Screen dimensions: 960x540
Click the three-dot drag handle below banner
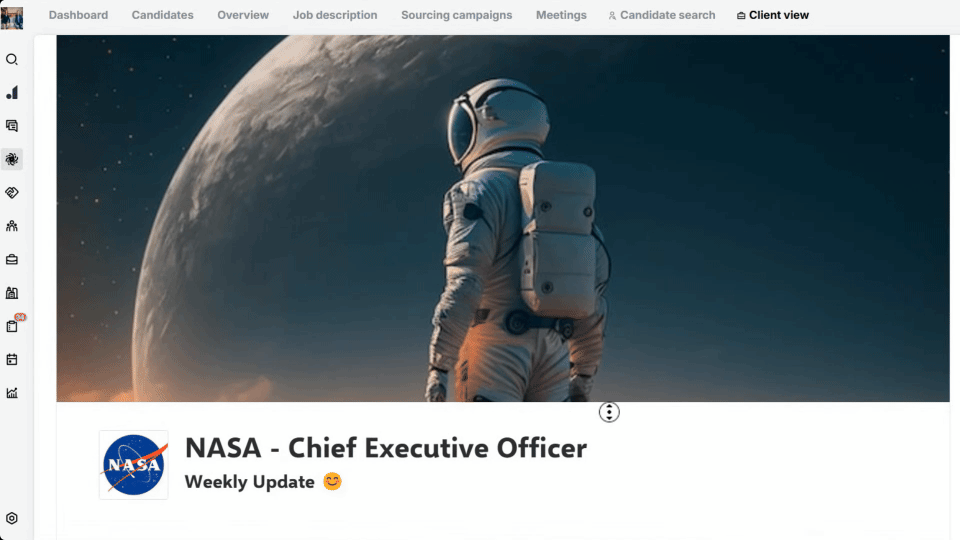pyautogui.click(x=609, y=412)
